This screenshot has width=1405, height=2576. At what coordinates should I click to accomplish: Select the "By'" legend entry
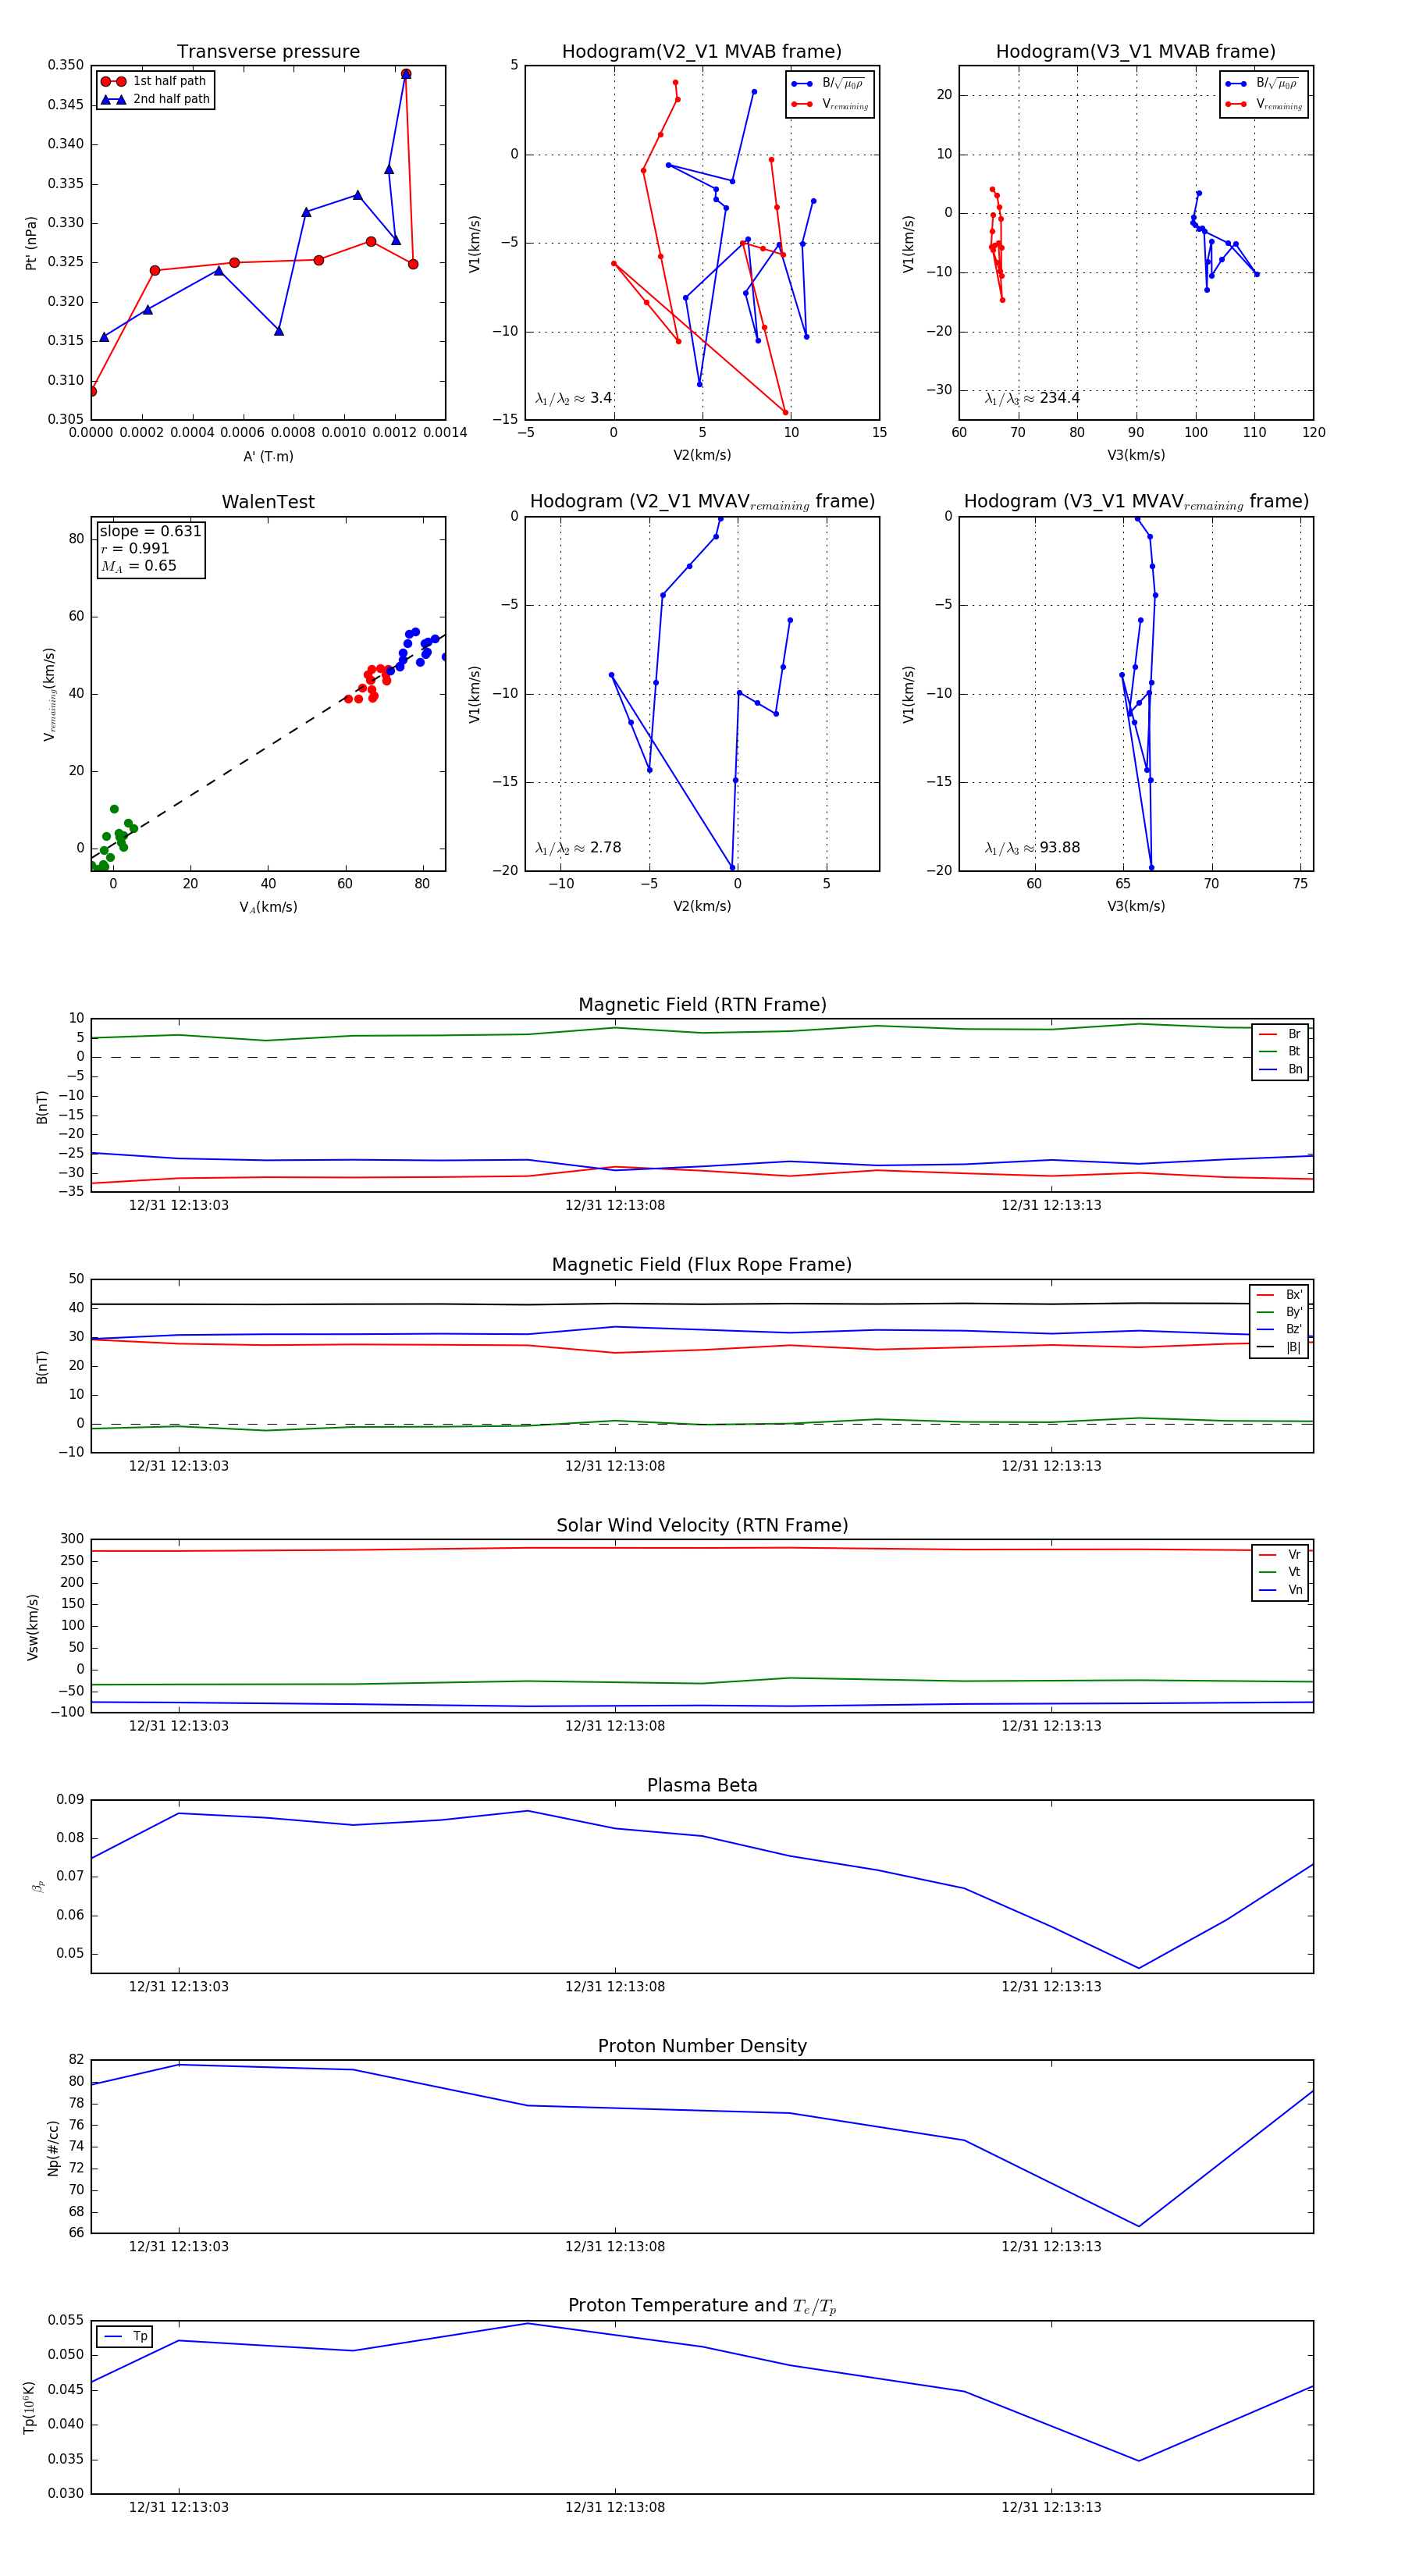pyautogui.click(x=1279, y=1312)
